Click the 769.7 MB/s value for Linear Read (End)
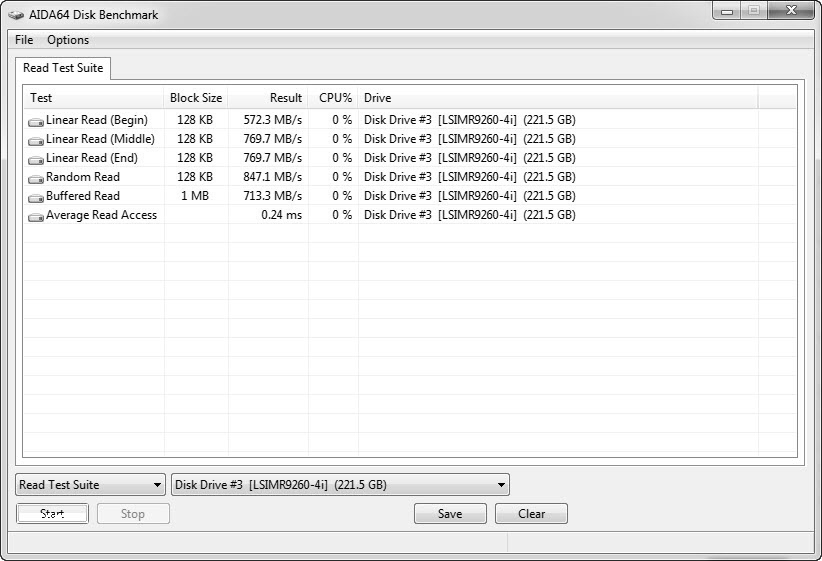This screenshot has width=822, height=561. pyautogui.click(x=273, y=158)
